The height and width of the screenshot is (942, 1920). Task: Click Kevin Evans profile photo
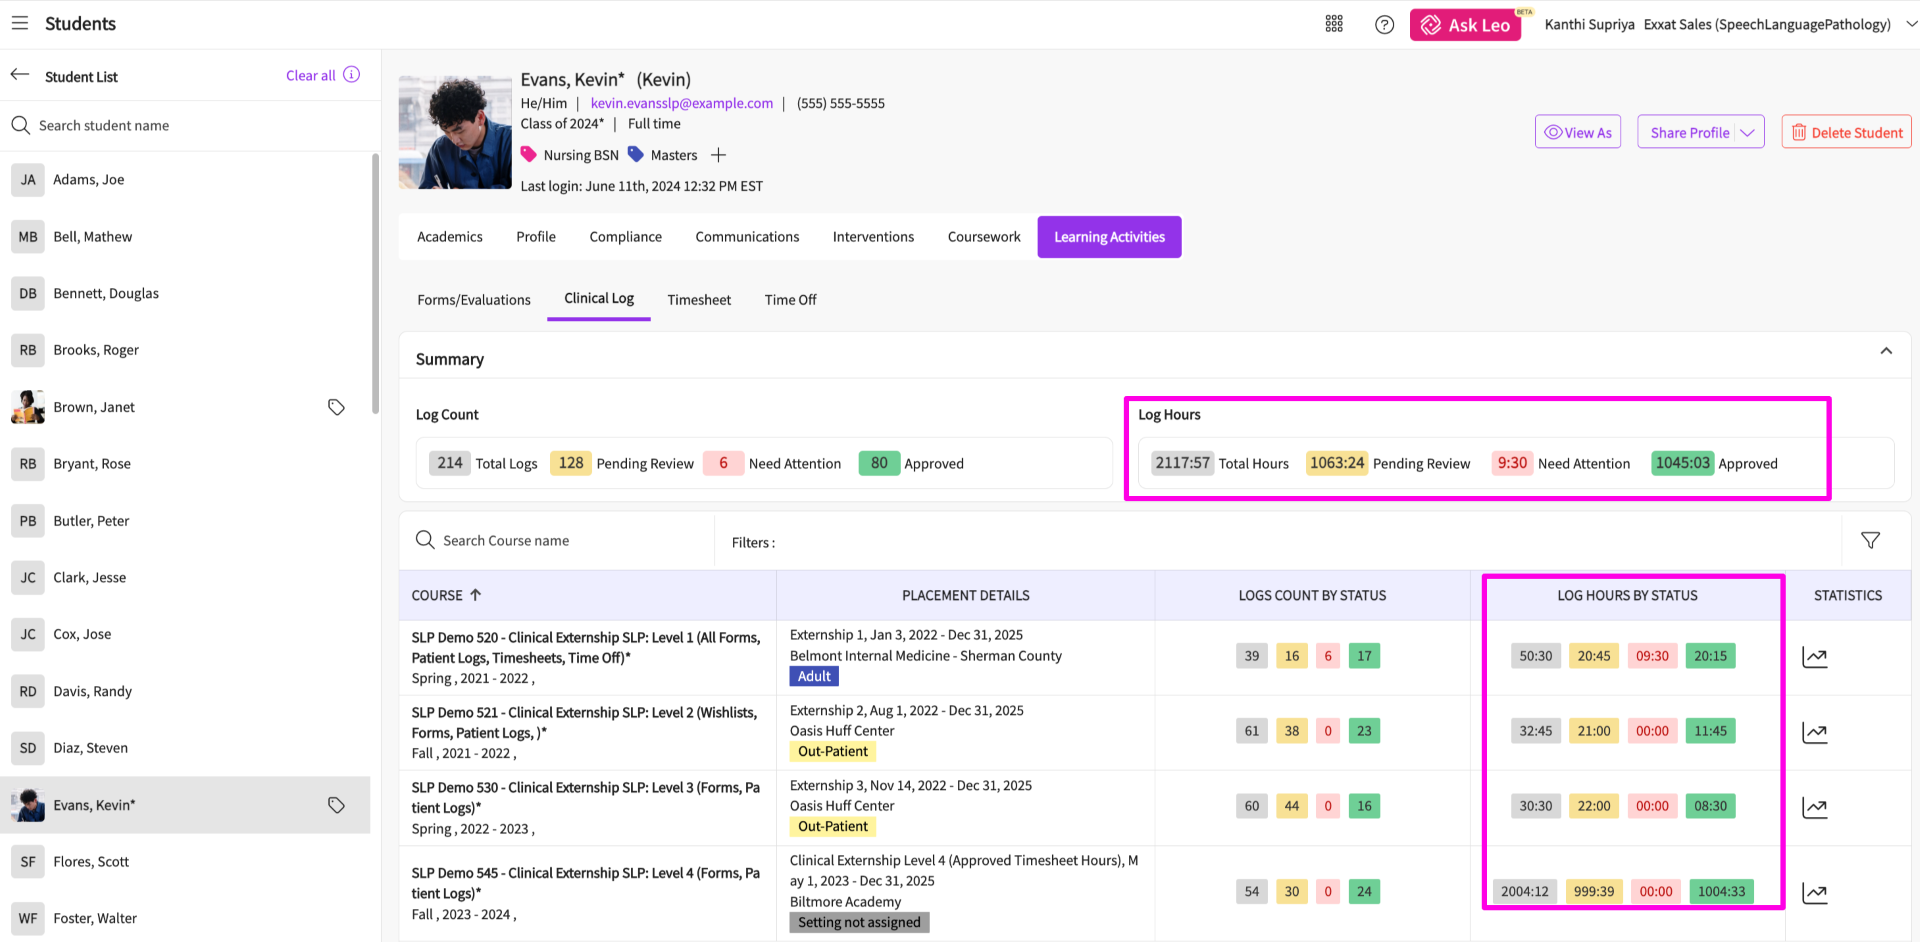point(455,132)
